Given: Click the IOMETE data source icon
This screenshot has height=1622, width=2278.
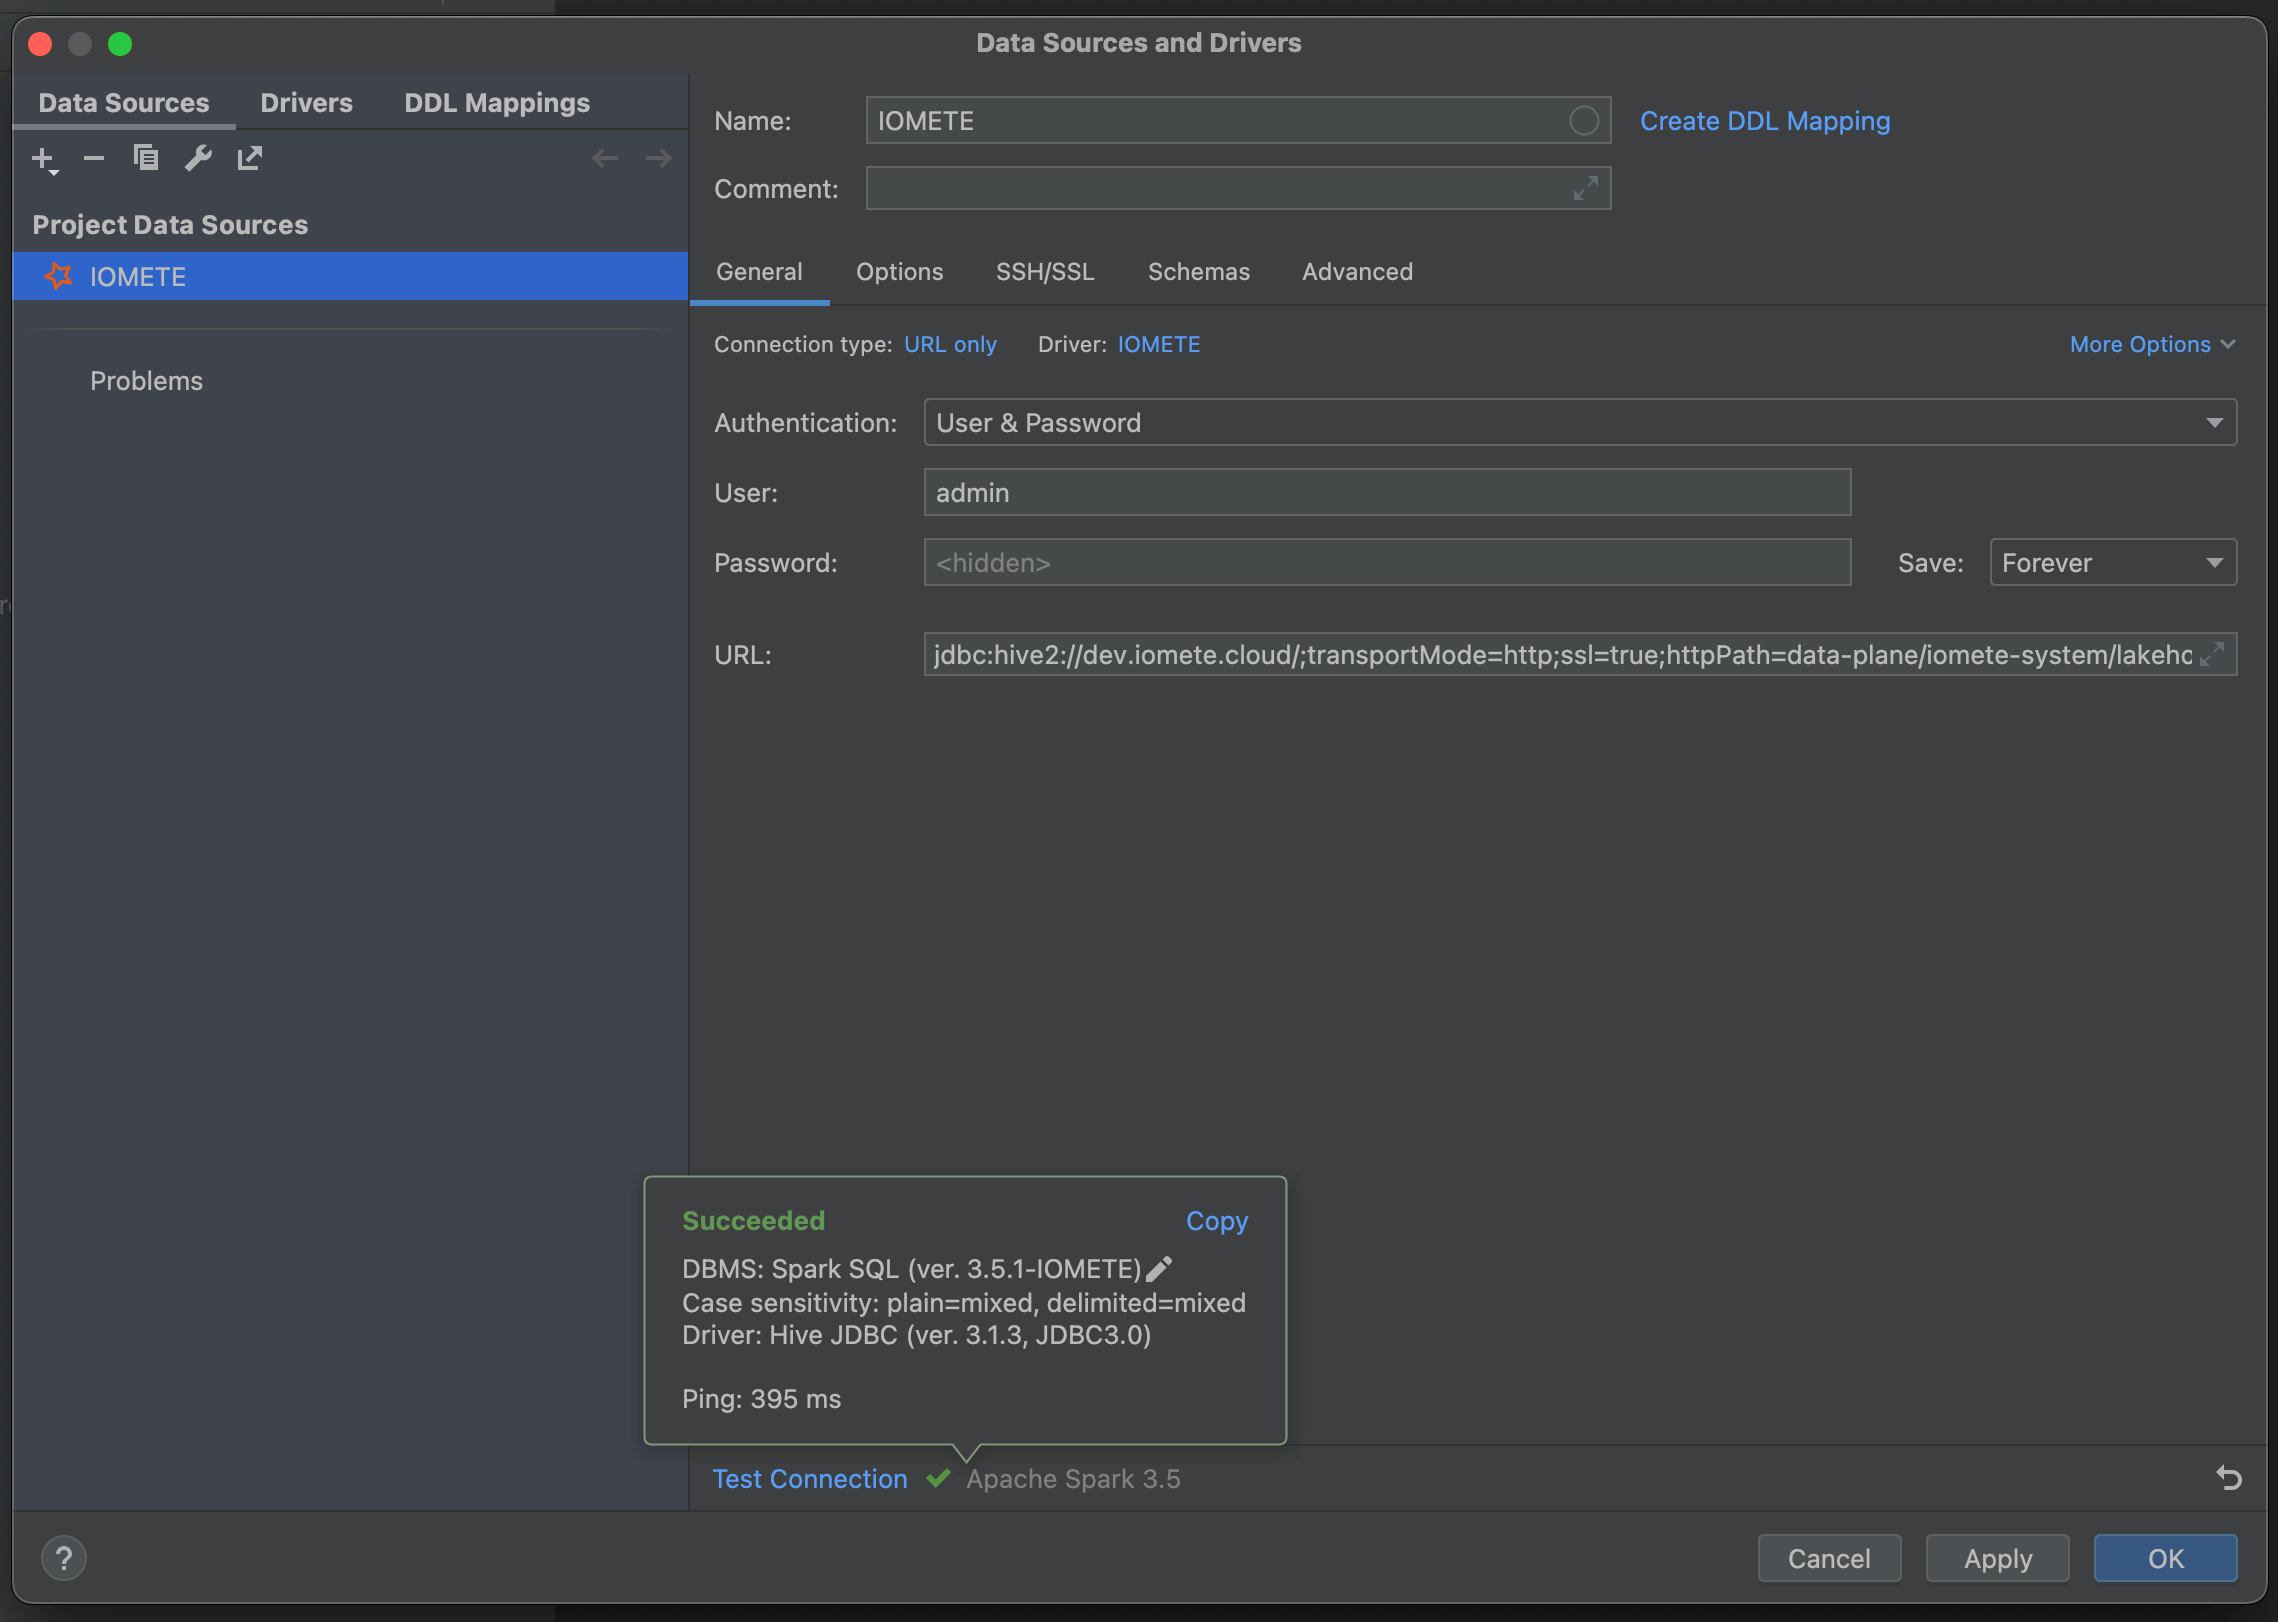Looking at the screenshot, I should pos(61,274).
